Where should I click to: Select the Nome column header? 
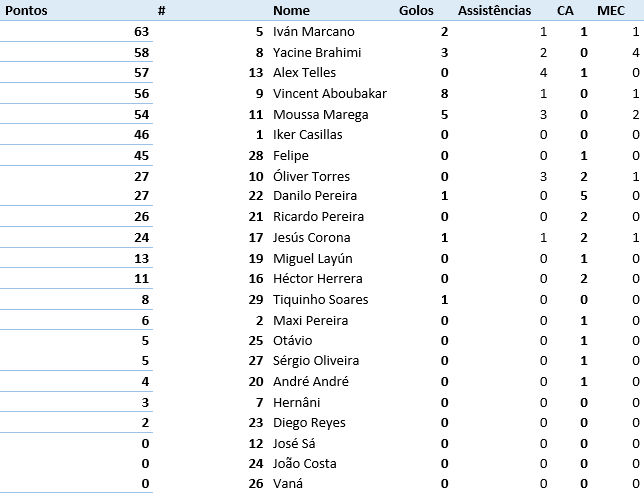point(292,11)
